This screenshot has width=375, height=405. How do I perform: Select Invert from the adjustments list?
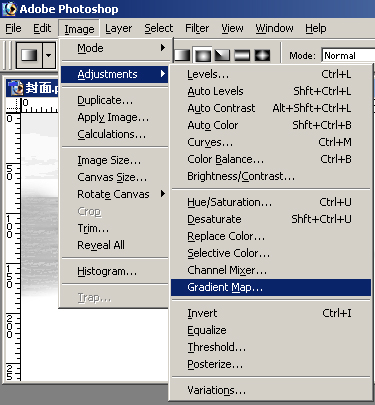click(271, 313)
